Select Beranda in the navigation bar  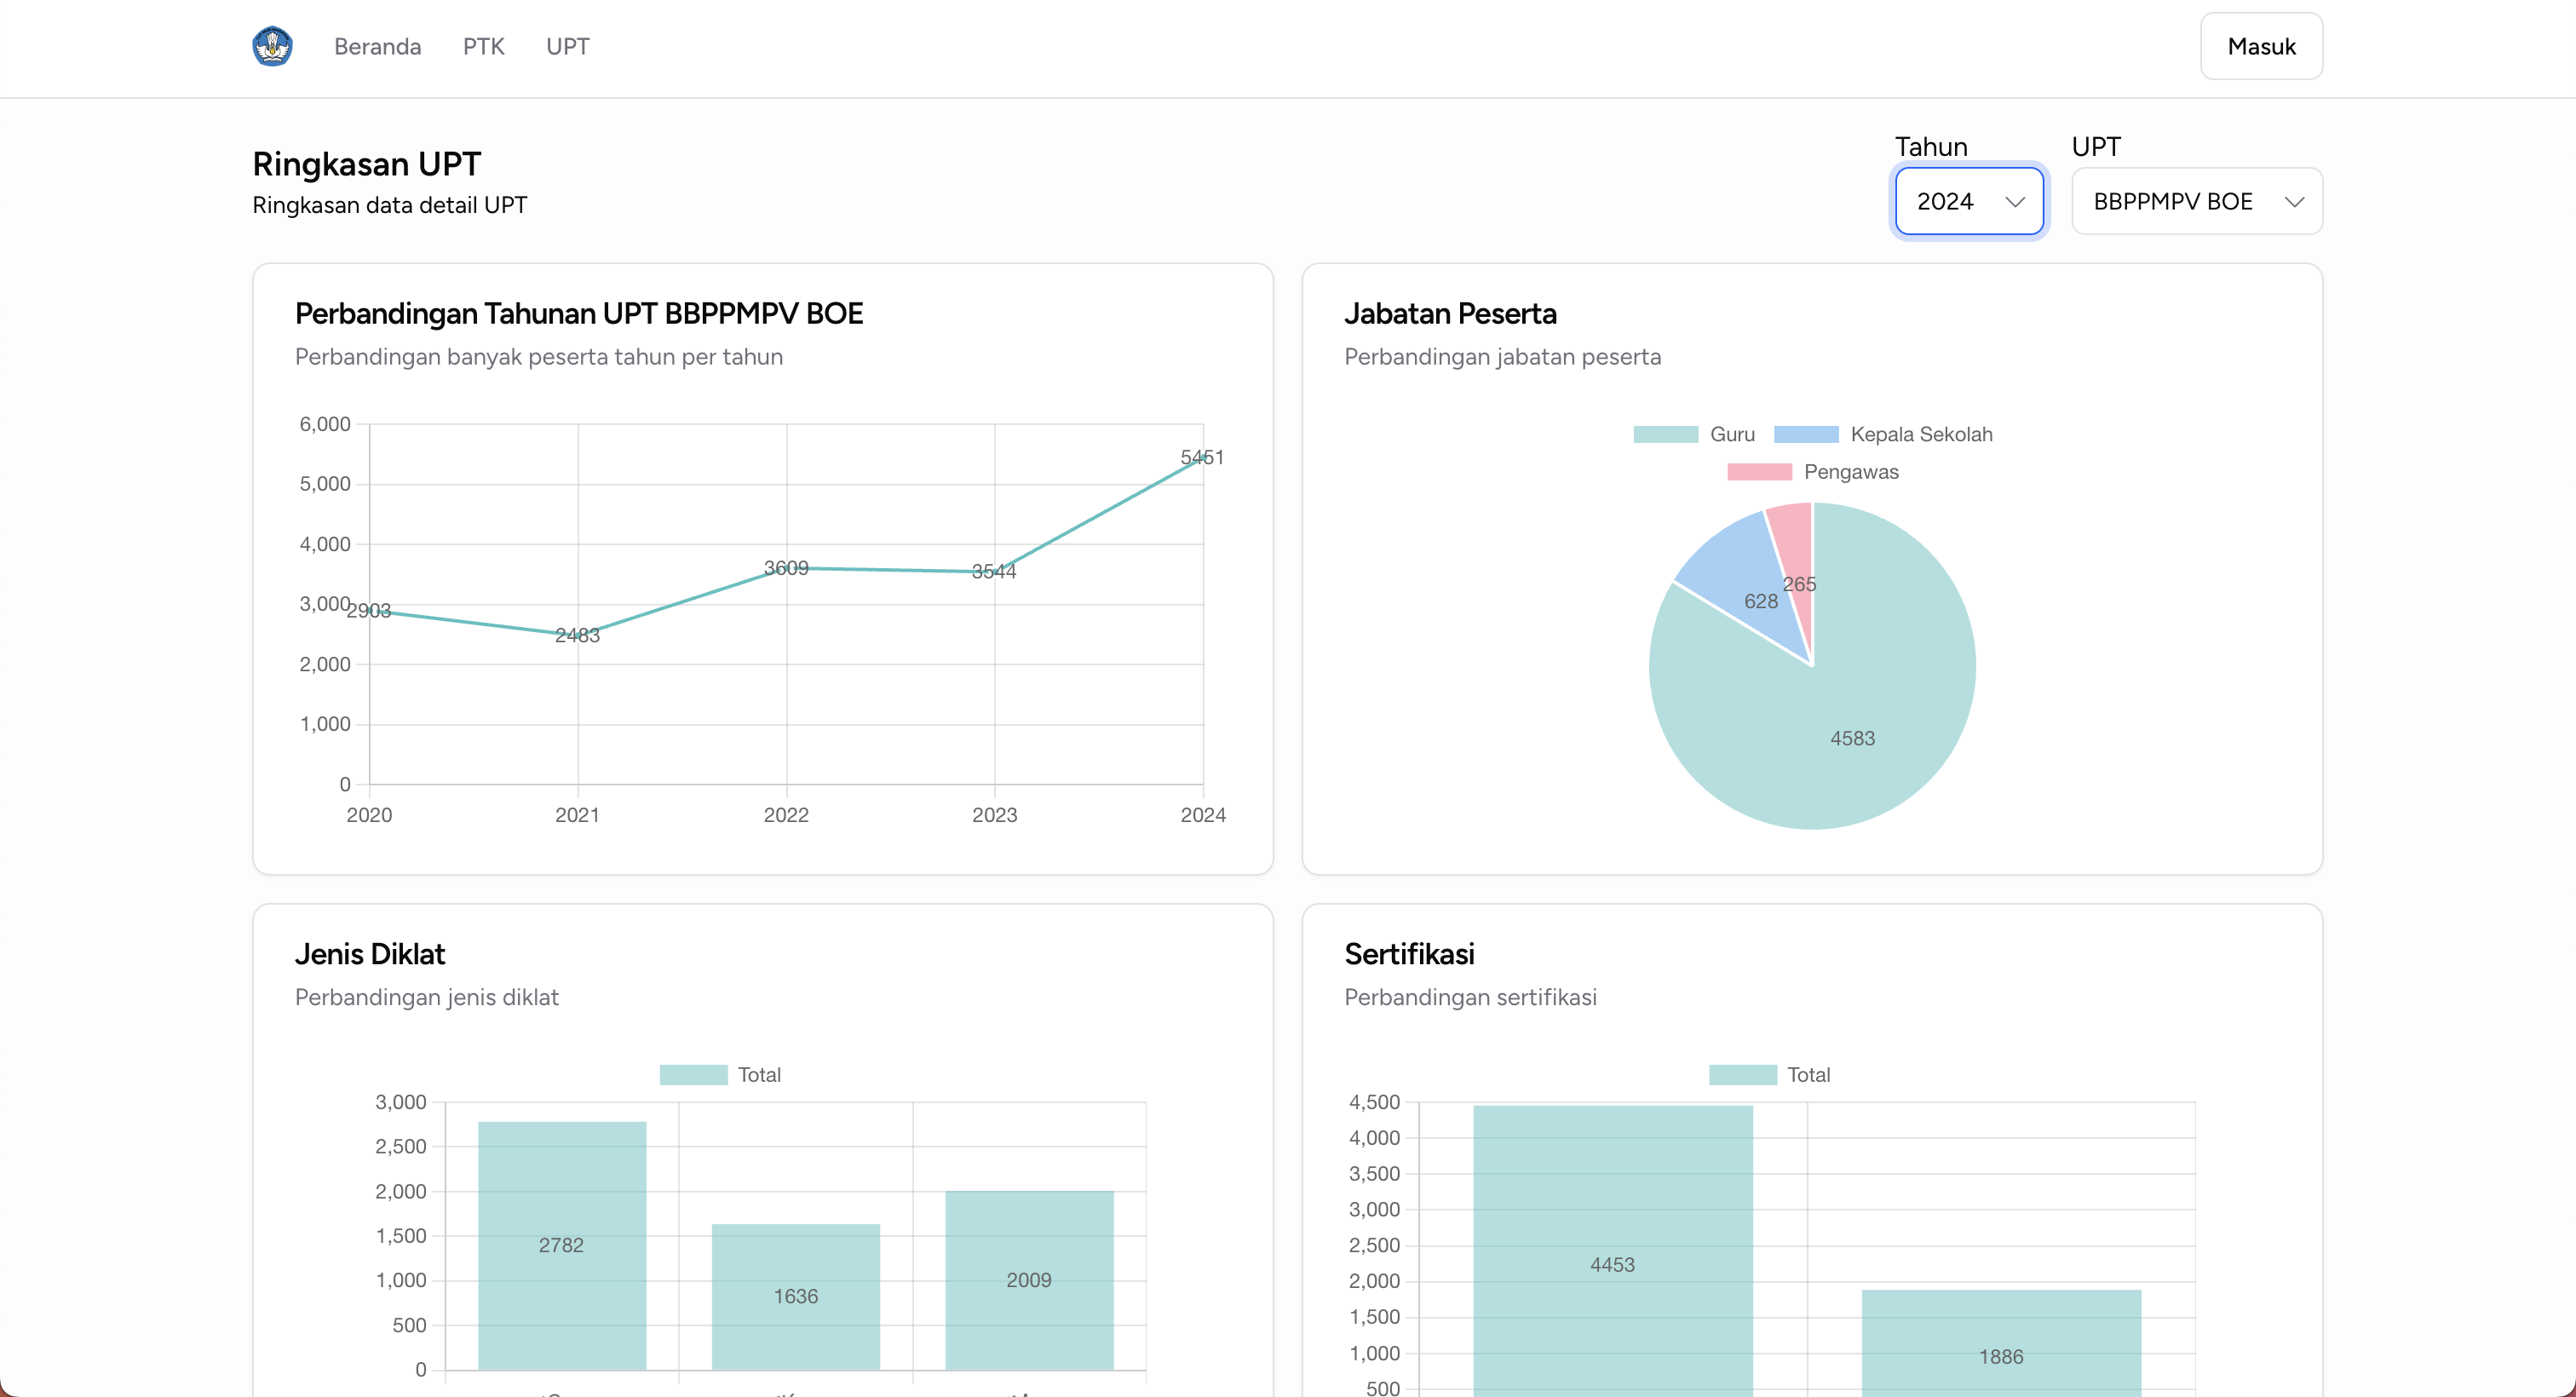[378, 46]
